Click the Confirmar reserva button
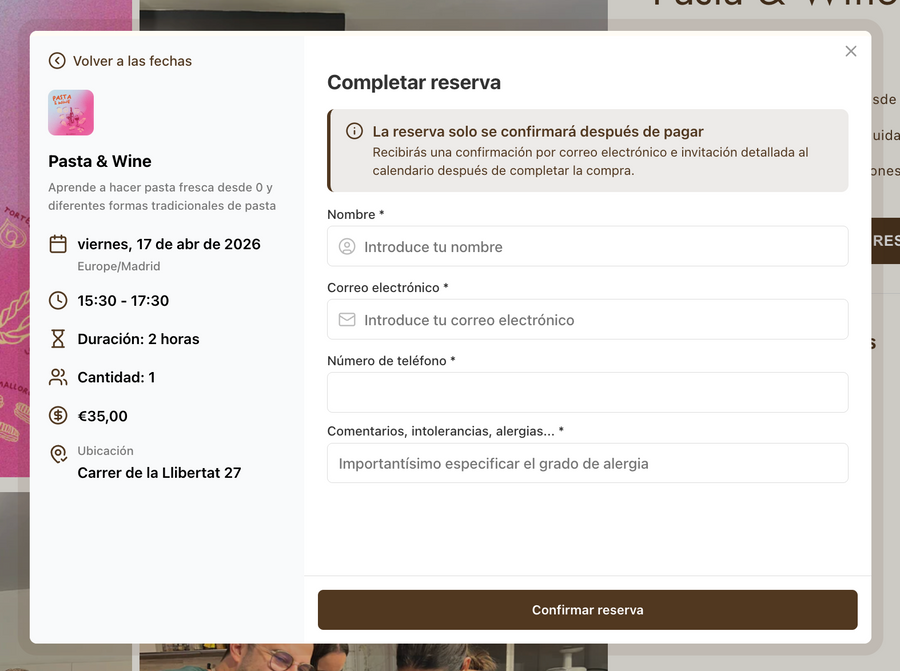900x671 pixels. click(588, 610)
